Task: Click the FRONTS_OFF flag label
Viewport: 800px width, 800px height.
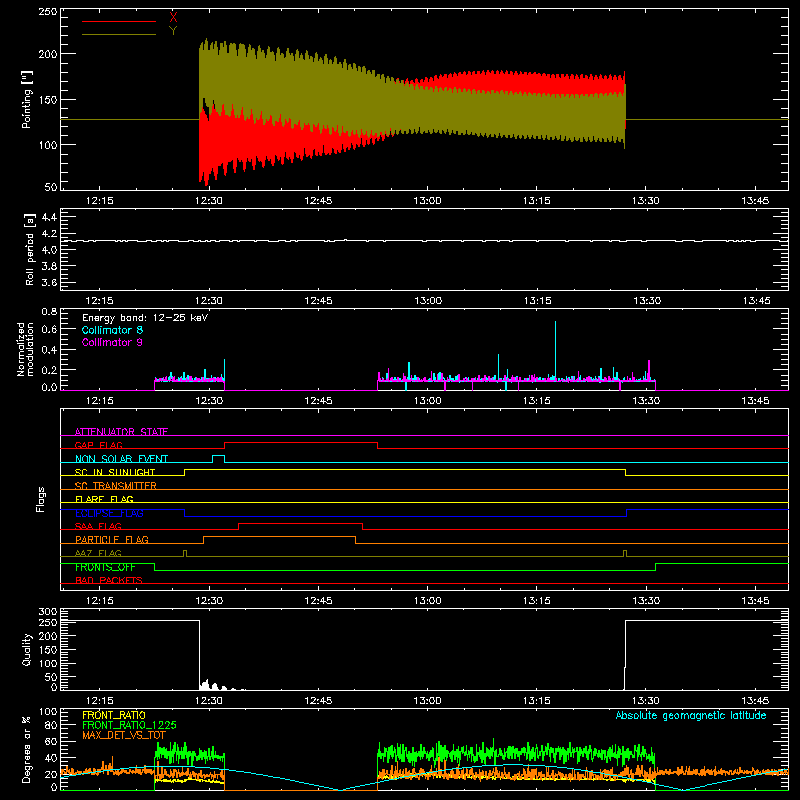Action: 105,567
